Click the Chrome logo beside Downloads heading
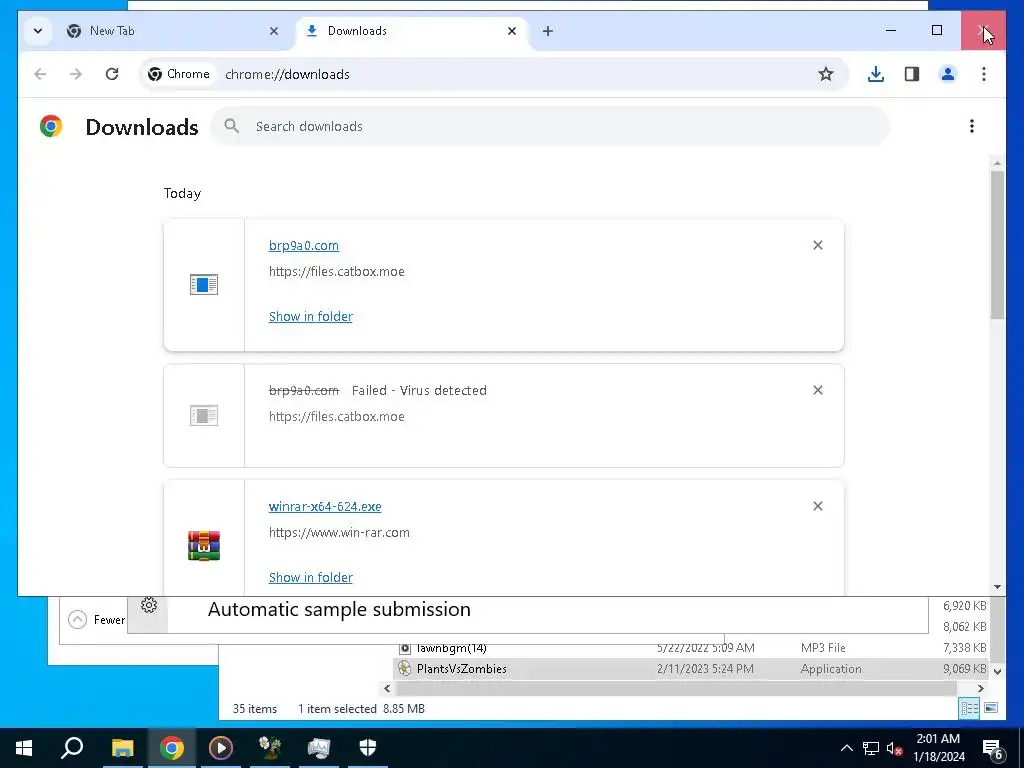1024x768 pixels. (51, 125)
